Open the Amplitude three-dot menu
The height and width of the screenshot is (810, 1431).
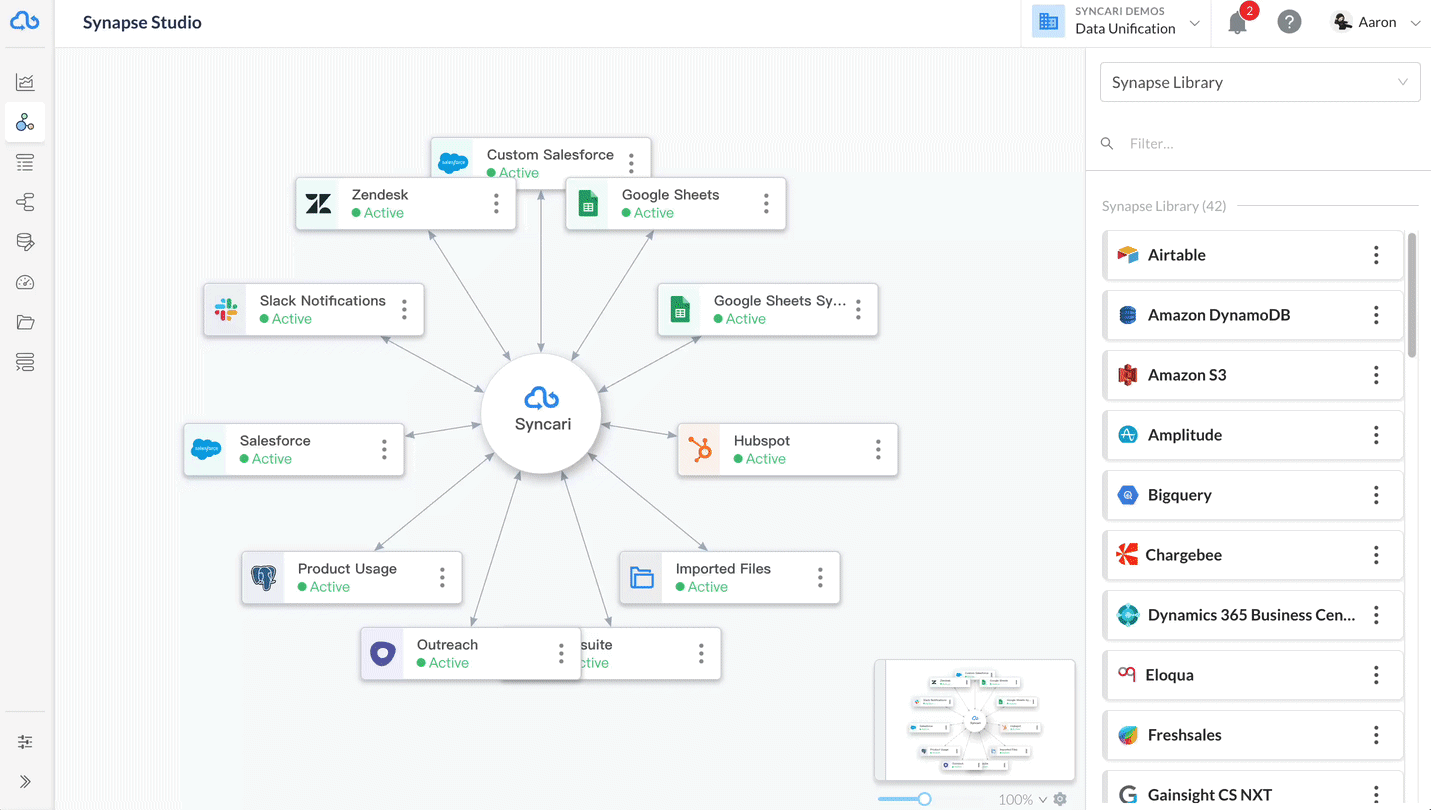(1376, 435)
